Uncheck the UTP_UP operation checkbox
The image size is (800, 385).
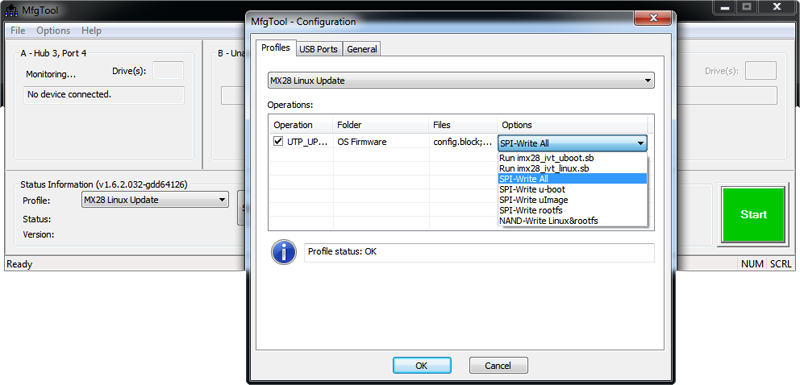(278, 142)
